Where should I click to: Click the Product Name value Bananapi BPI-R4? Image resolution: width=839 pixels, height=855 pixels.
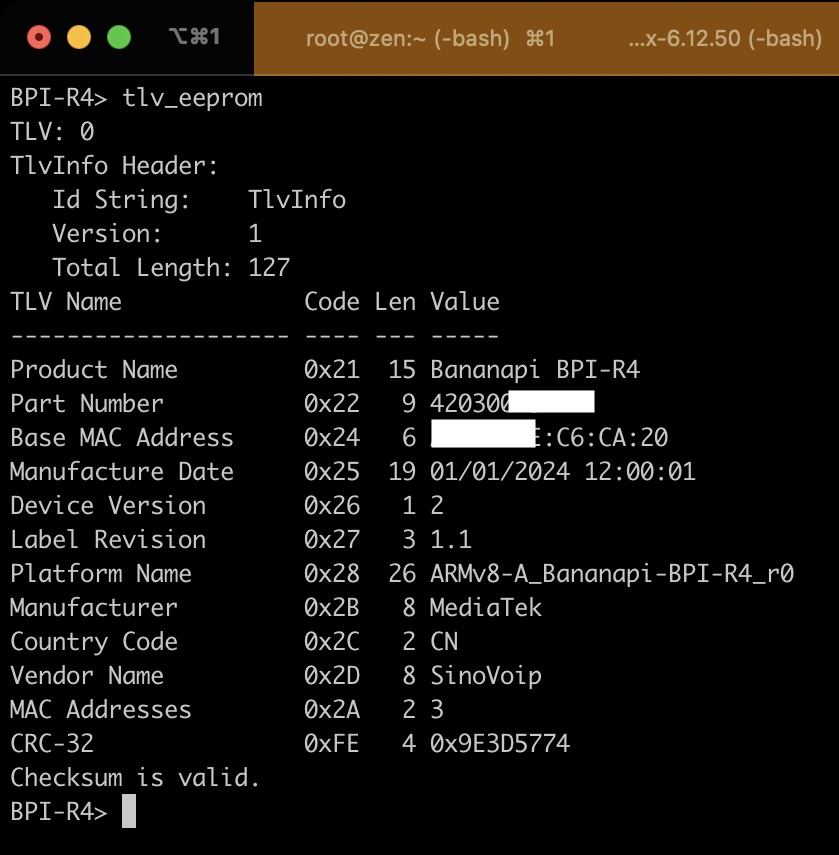pyautogui.click(x=535, y=370)
